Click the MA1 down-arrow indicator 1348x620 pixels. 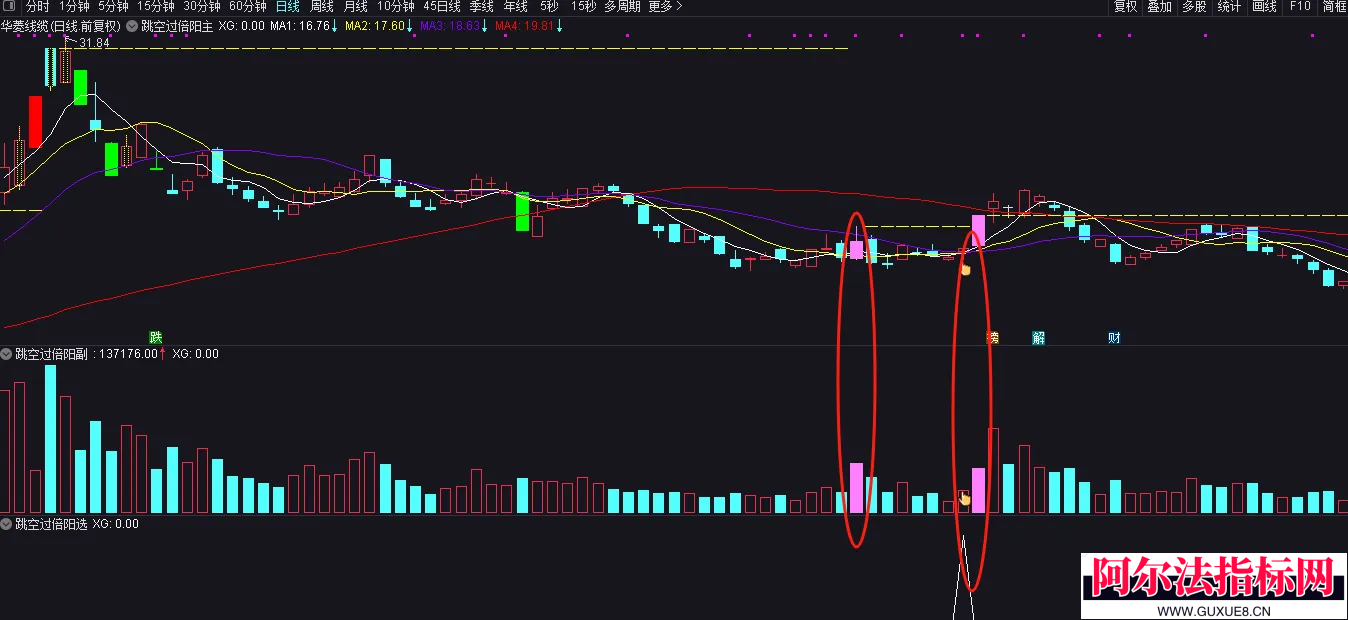tap(334, 26)
